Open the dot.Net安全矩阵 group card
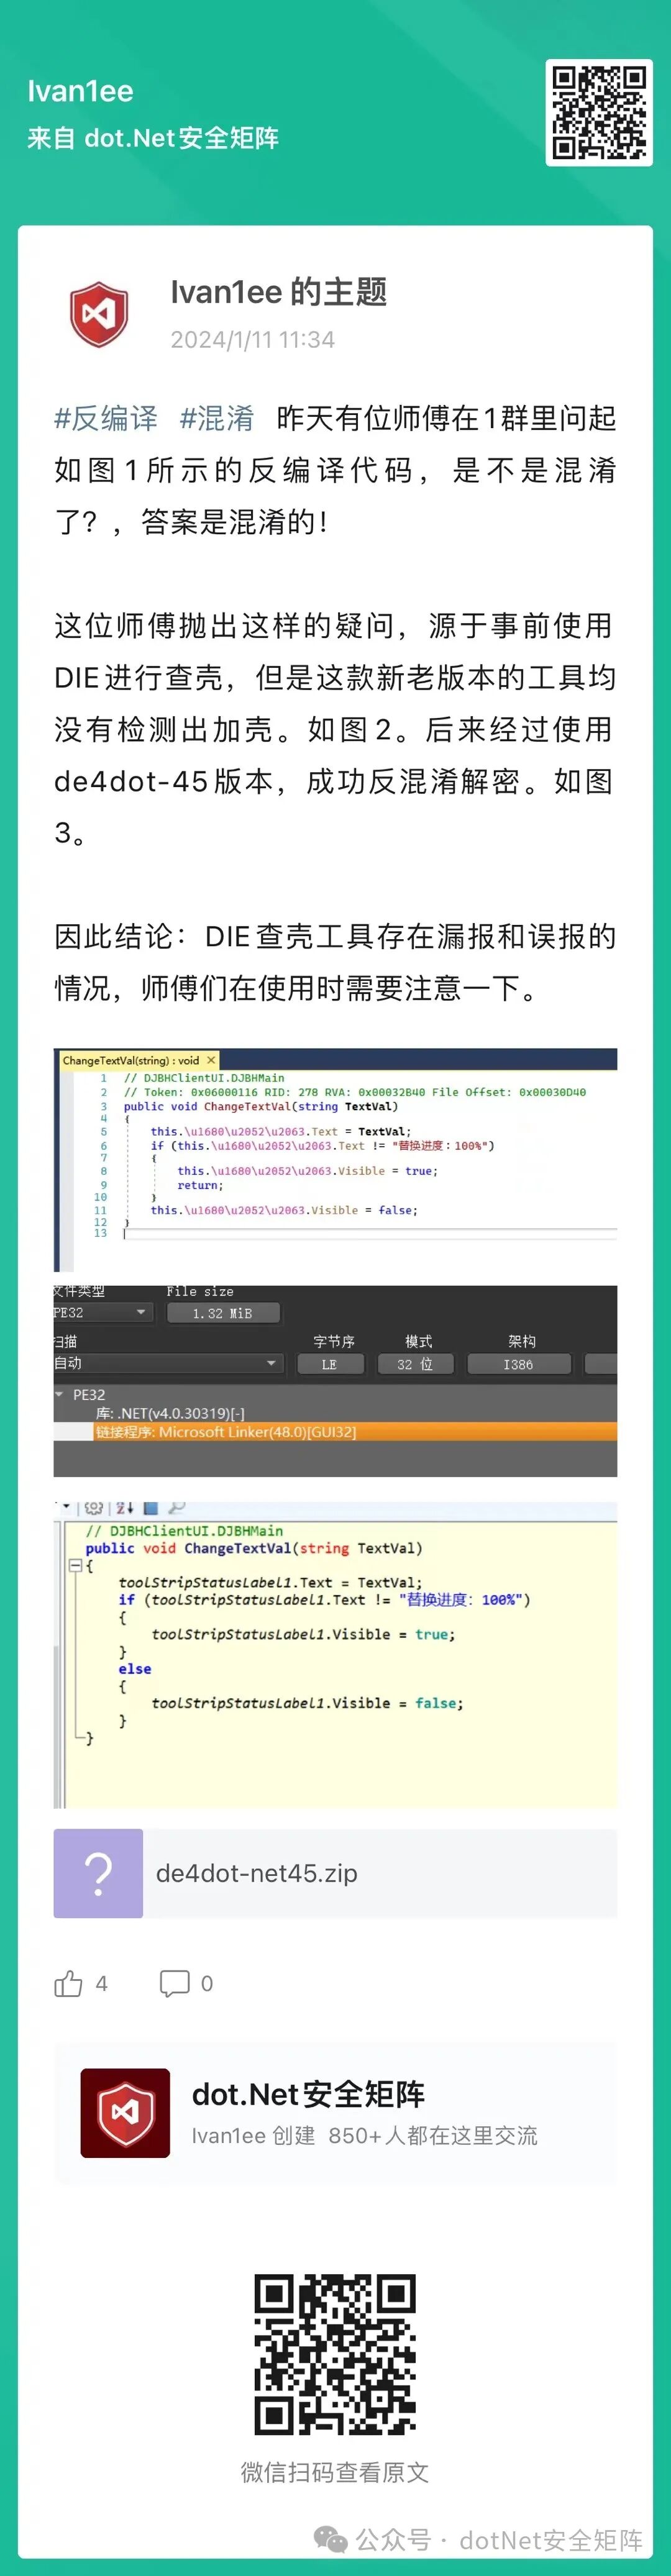The image size is (671, 2576). [x=335, y=2113]
